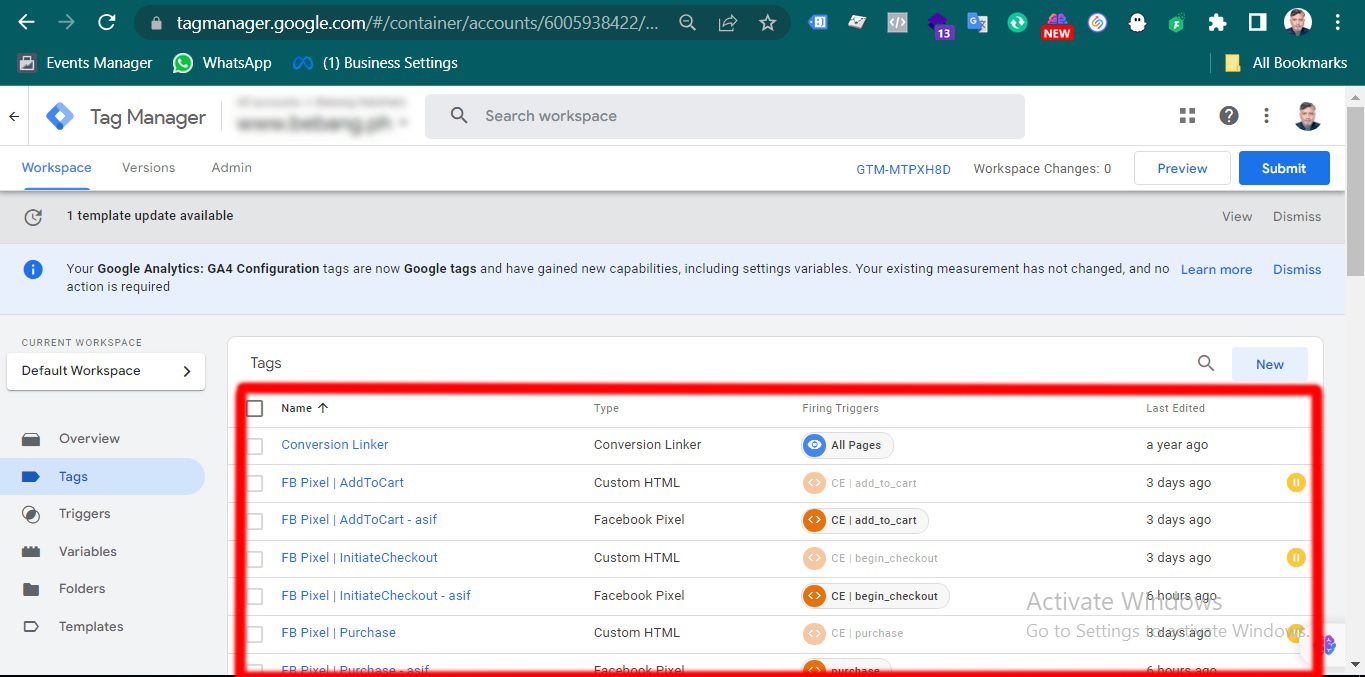Viewport: 1365px width, 677px height.
Task: Click the Preview button
Action: click(x=1182, y=168)
